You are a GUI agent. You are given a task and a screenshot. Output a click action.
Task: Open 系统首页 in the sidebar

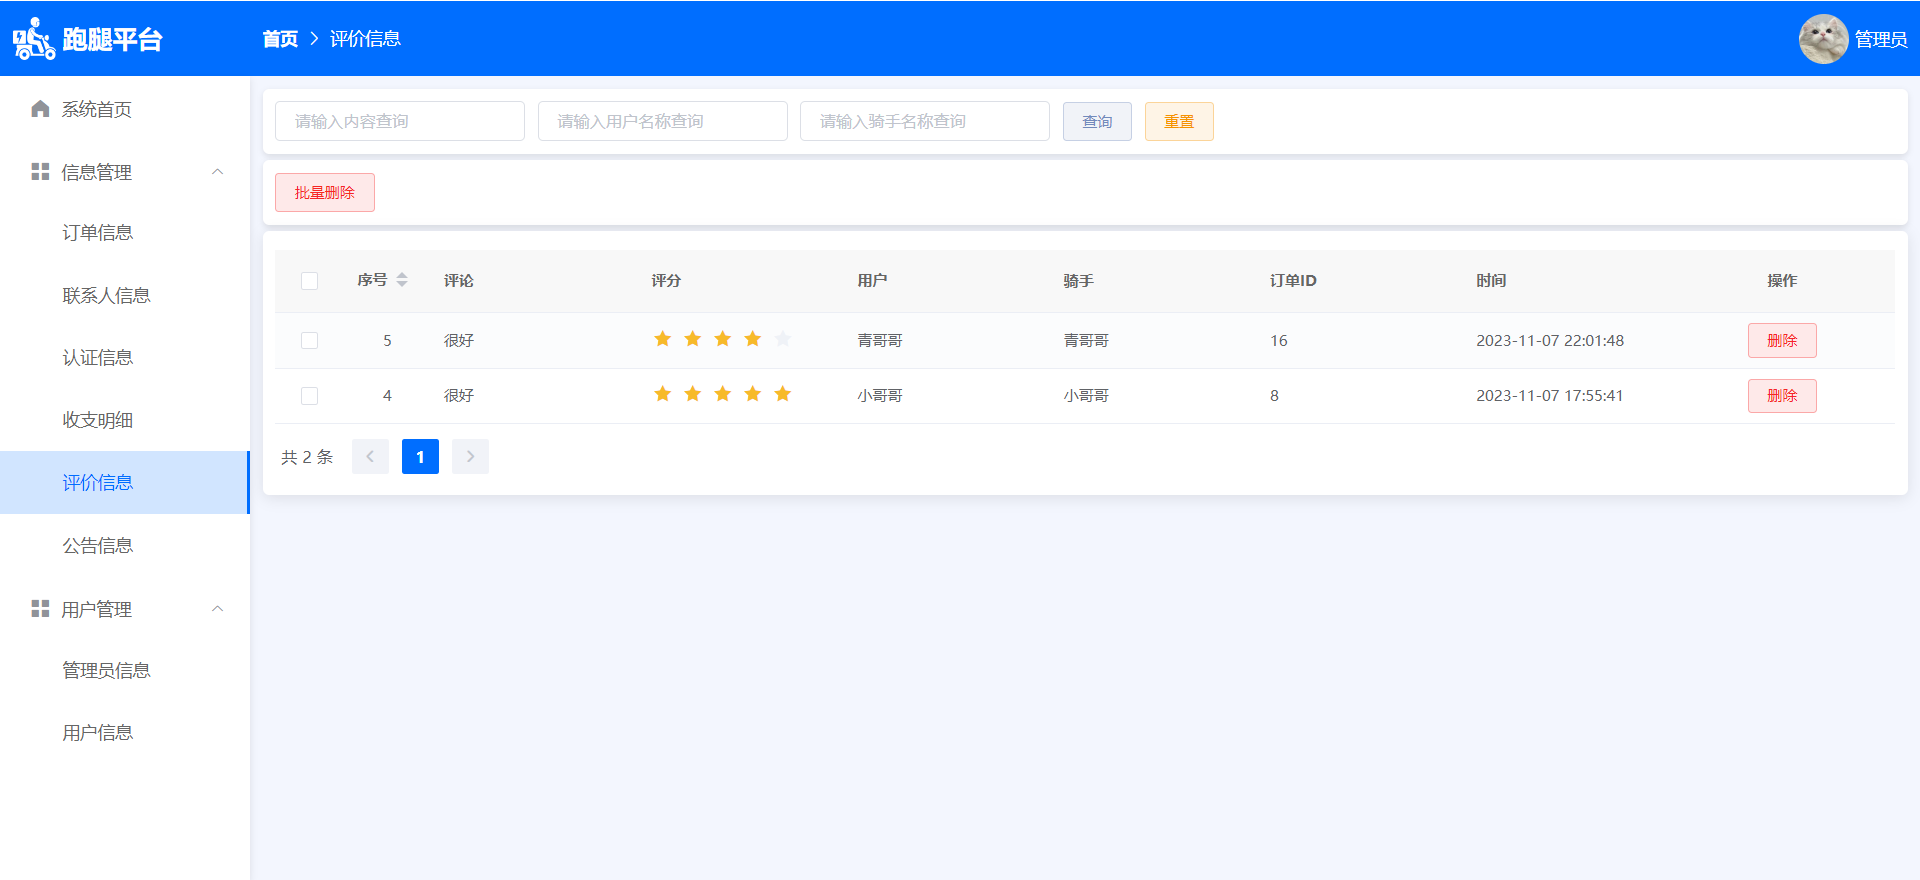[x=125, y=109]
